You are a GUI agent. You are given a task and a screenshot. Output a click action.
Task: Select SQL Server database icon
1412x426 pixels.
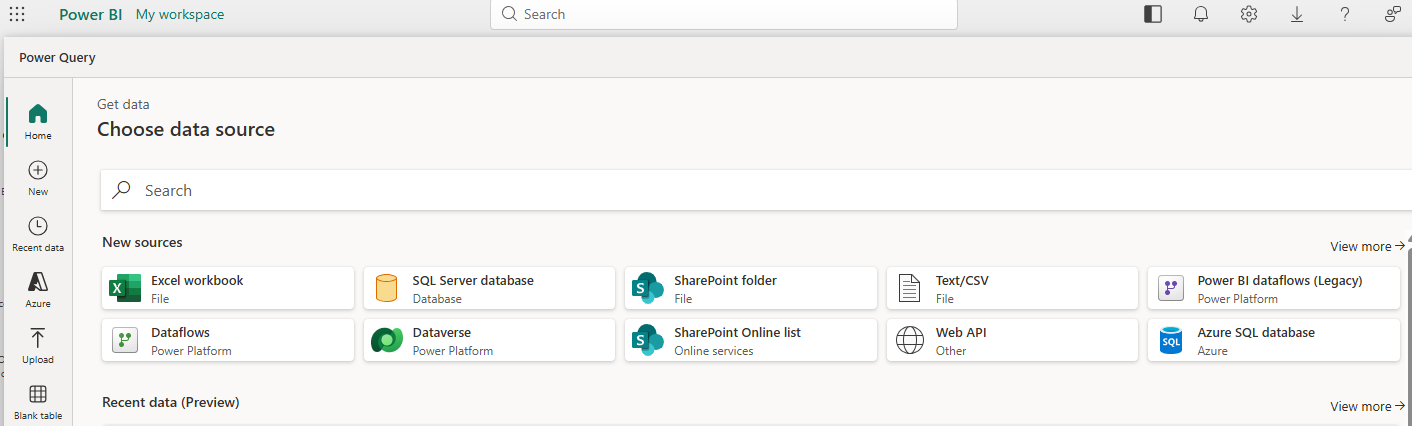tap(386, 288)
